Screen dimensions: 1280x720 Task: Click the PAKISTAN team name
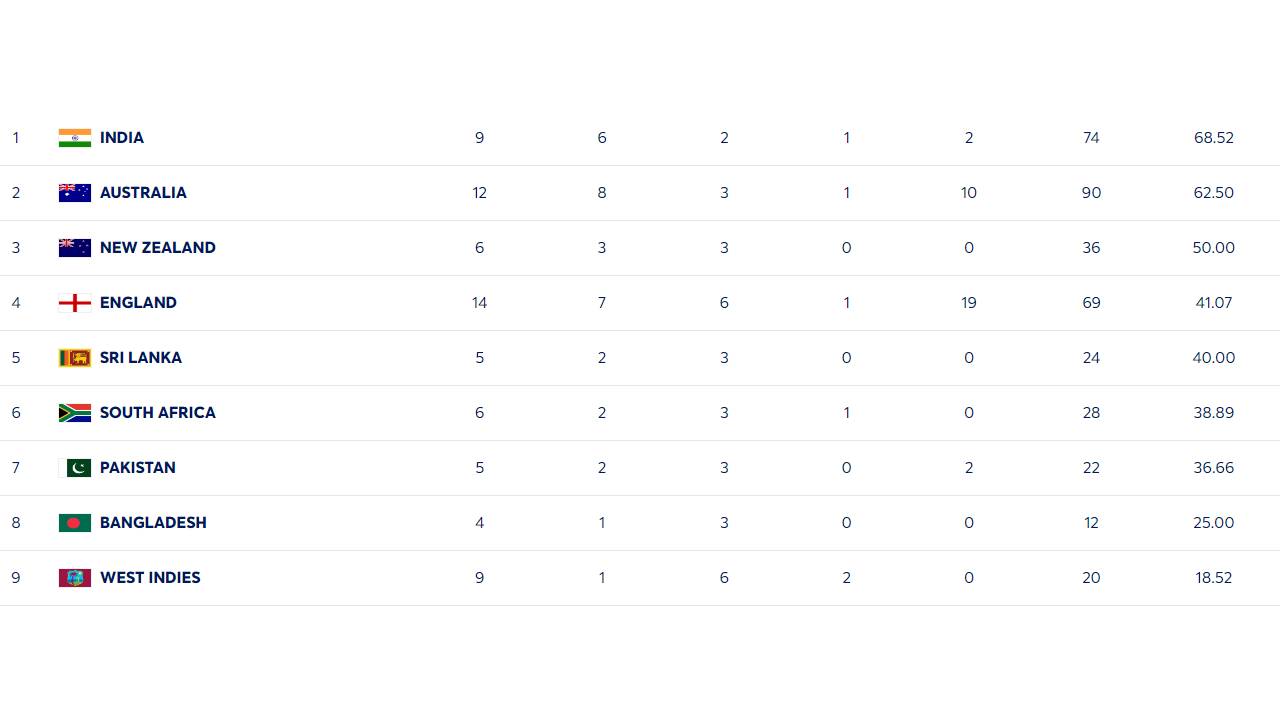[x=138, y=468]
